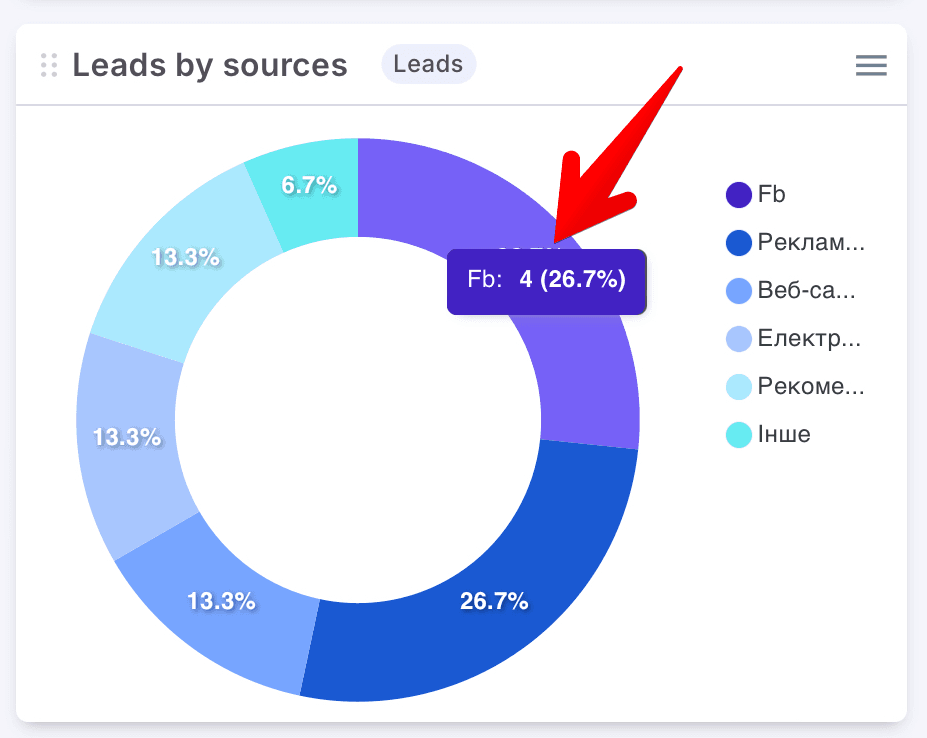Click the Leads tag badge
The height and width of the screenshot is (738, 927).
tap(428, 65)
